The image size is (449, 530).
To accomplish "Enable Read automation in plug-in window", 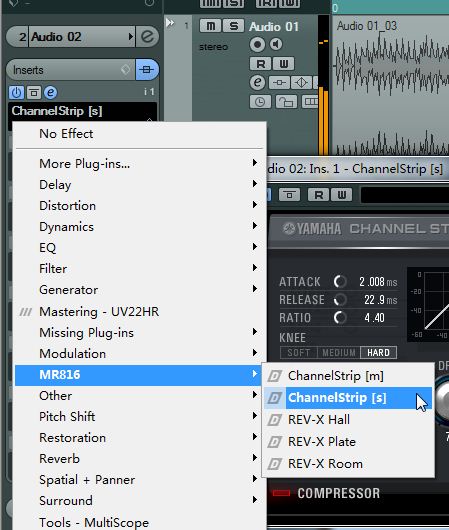I will pos(318,195).
